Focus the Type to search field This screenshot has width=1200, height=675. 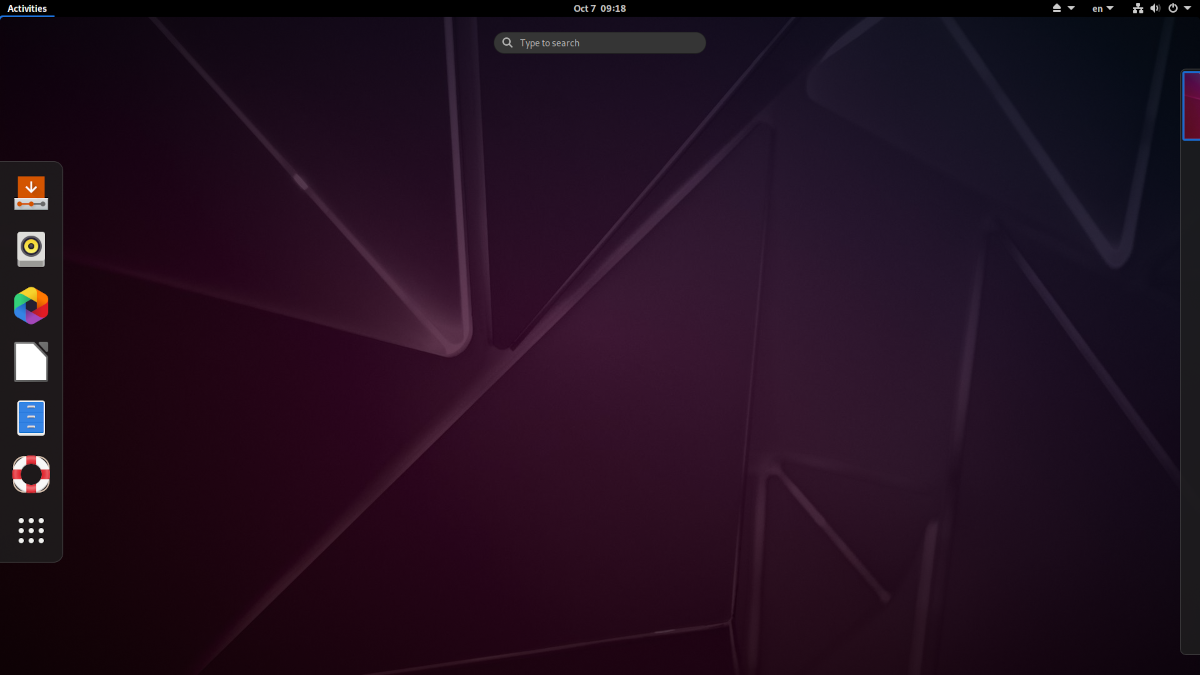[600, 43]
